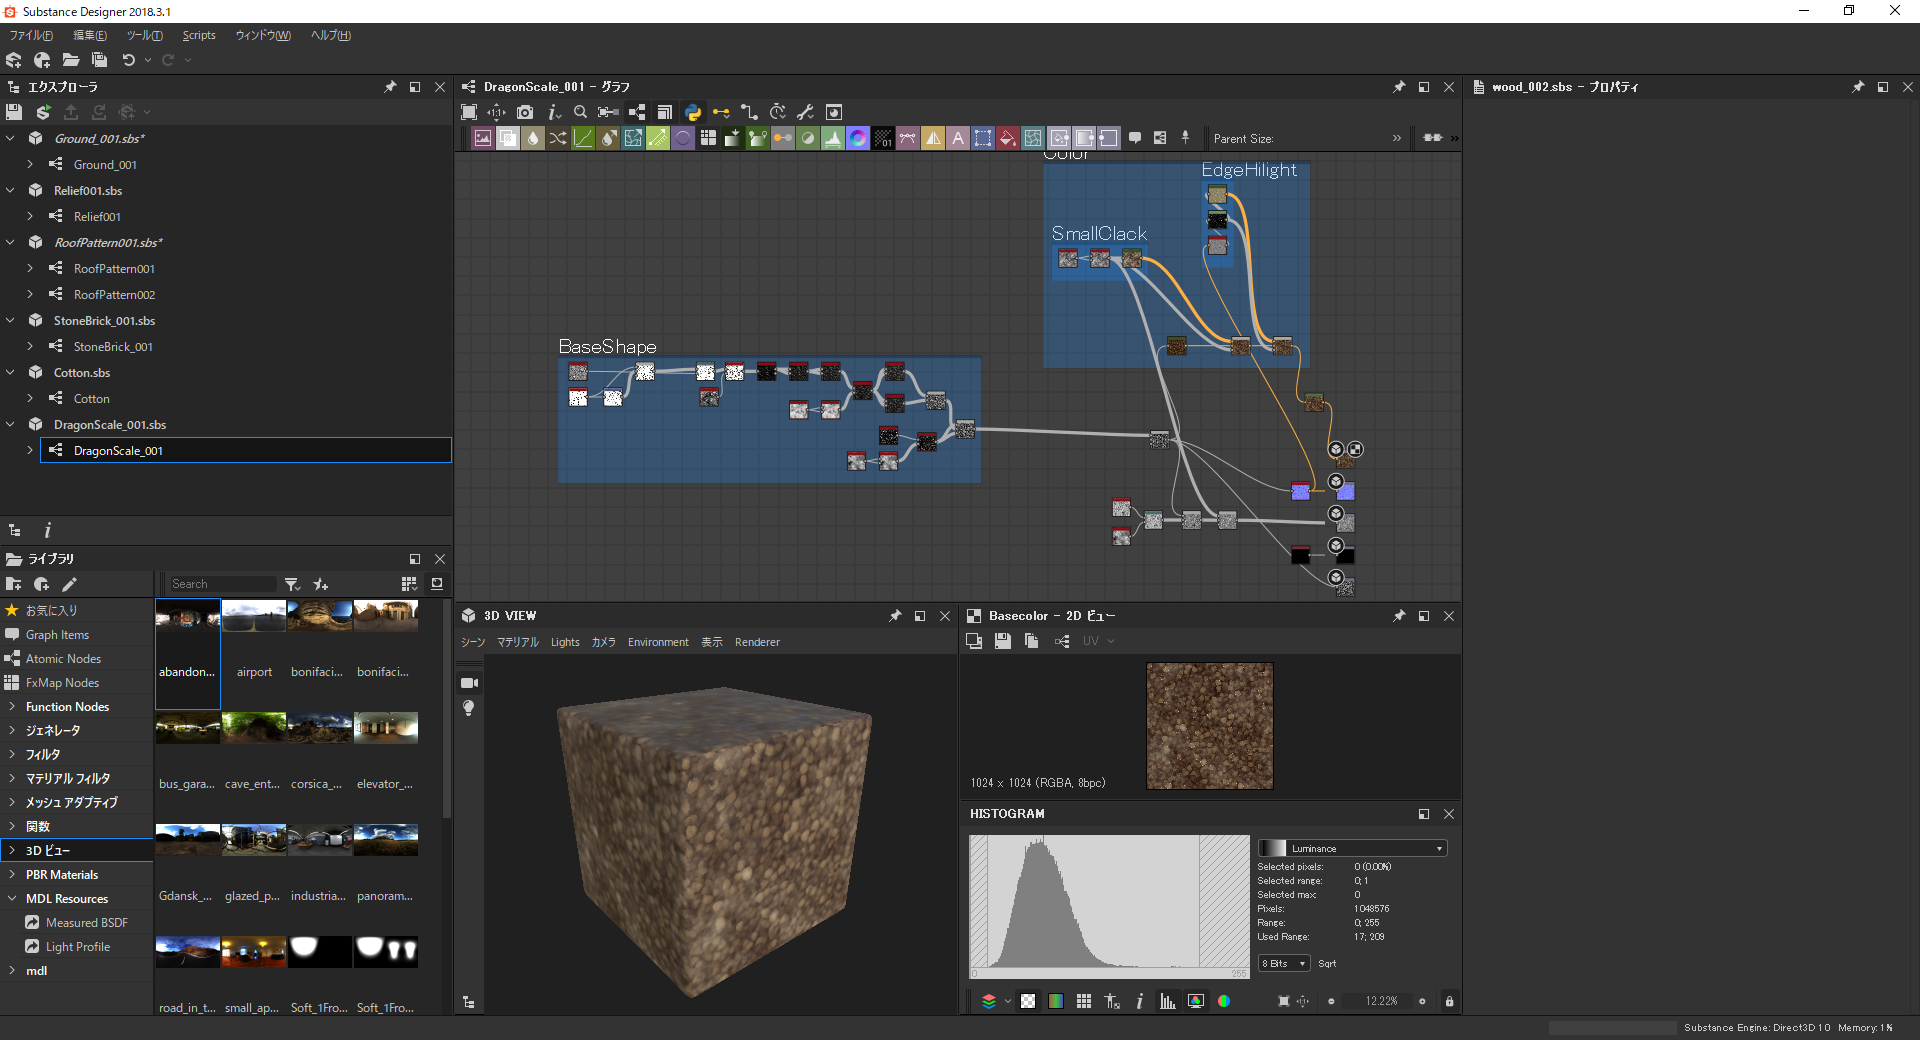Collapse the Ground_001.sbs package
Screen dimensions: 1920x1040
coord(11,138)
